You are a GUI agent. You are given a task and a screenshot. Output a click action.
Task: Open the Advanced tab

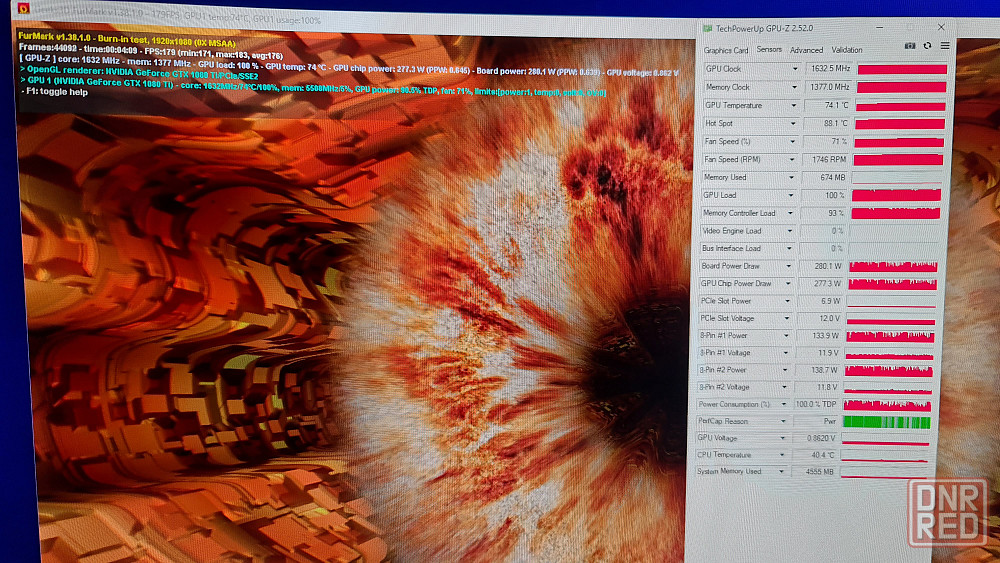pyautogui.click(x=806, y=50)
